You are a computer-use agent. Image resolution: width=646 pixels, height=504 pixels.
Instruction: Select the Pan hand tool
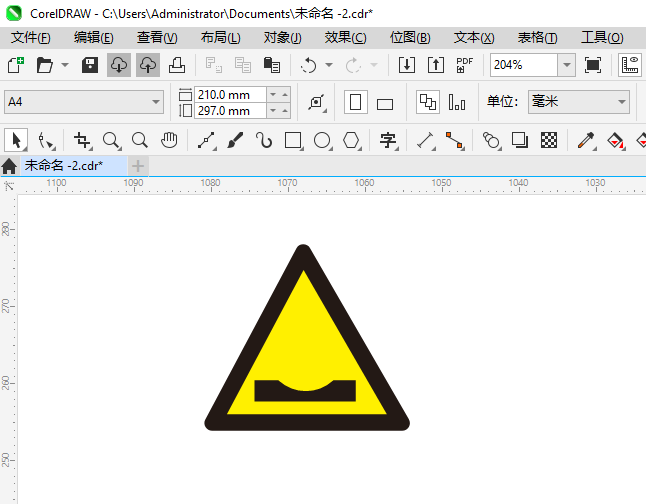tap(169, 140)
